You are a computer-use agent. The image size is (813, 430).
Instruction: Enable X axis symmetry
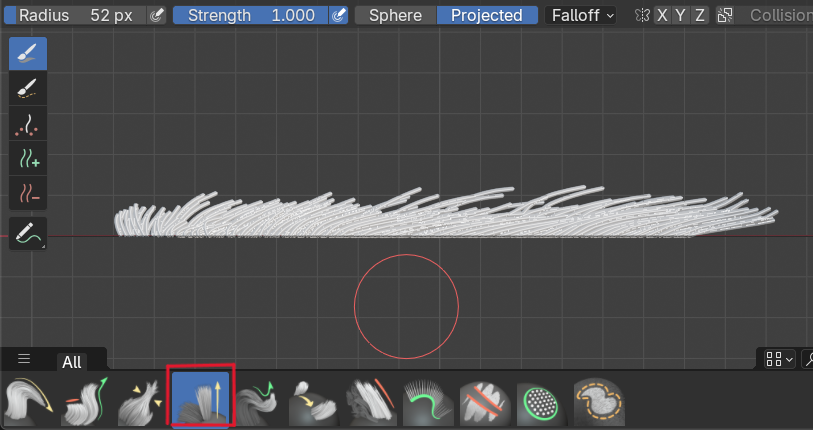tap(662, 15)
